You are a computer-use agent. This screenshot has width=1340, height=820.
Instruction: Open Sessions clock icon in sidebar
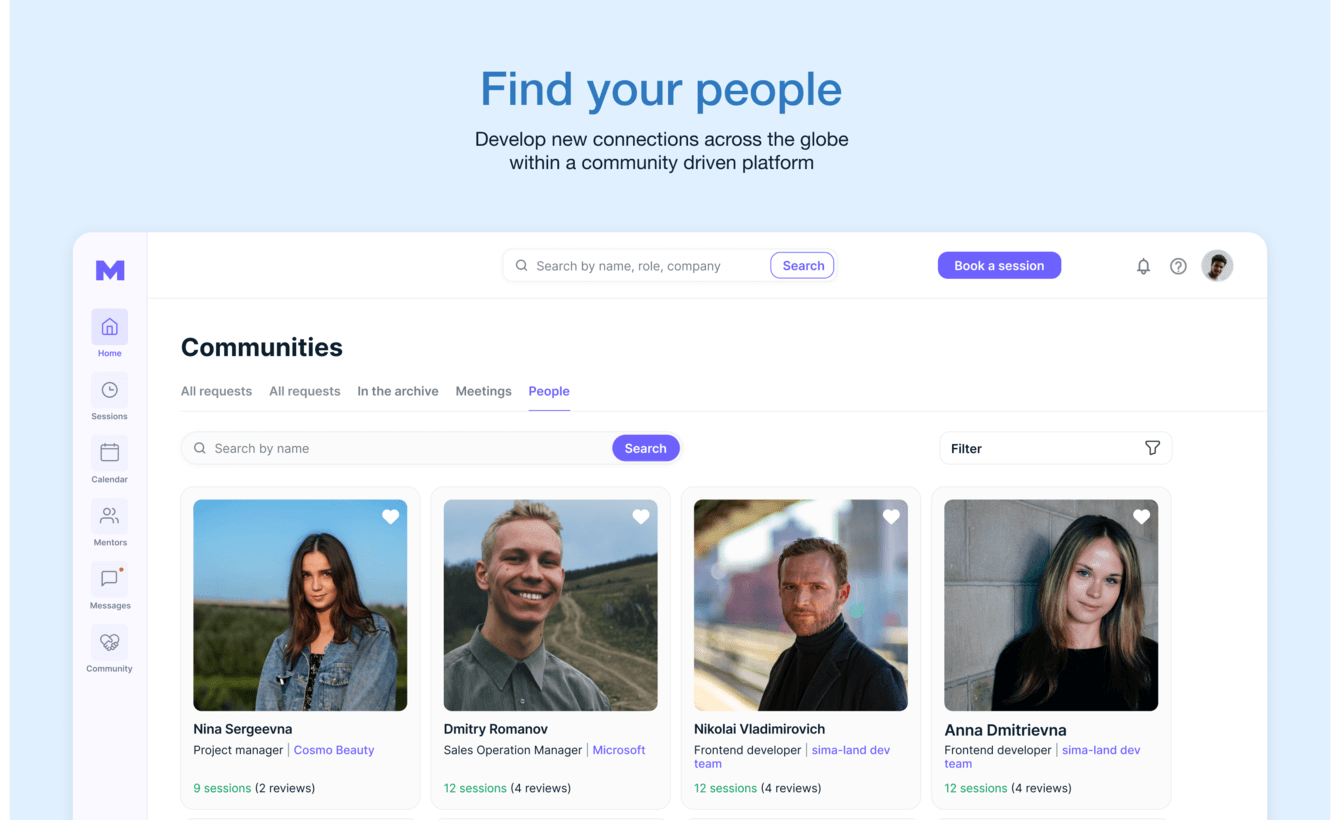(x=109, y=390)
